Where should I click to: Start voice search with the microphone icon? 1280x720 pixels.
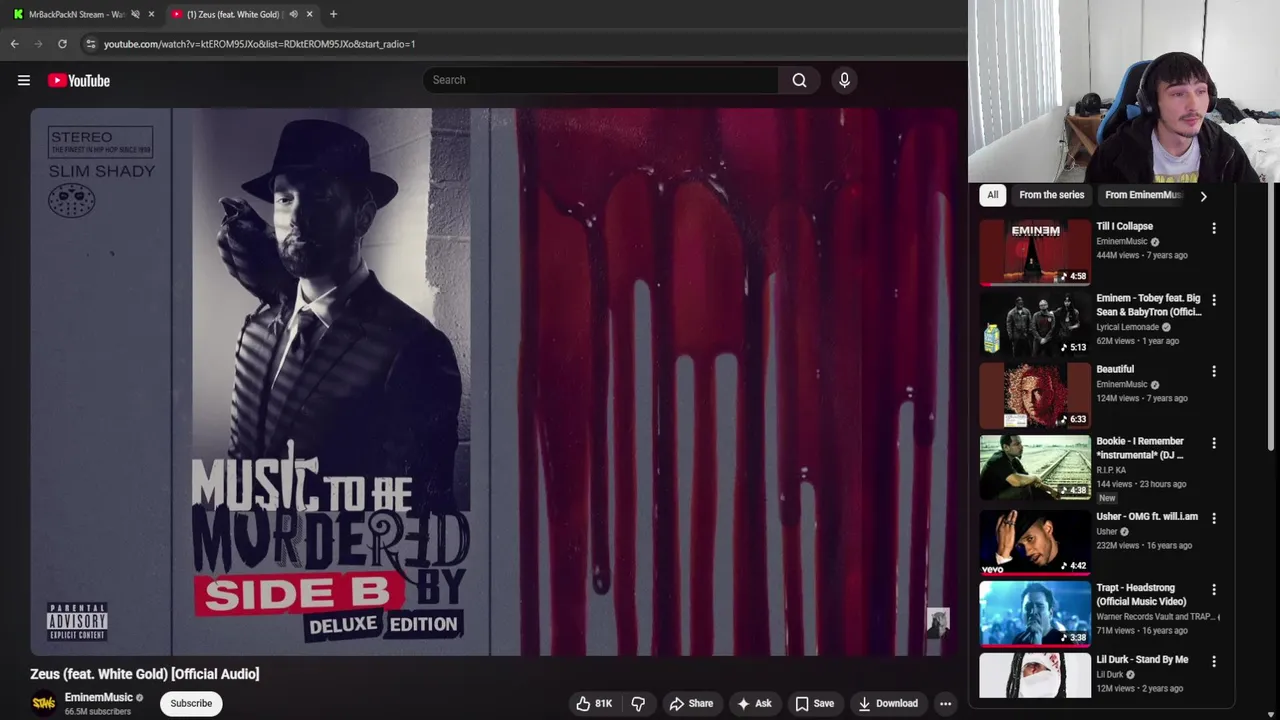point(844,80)
